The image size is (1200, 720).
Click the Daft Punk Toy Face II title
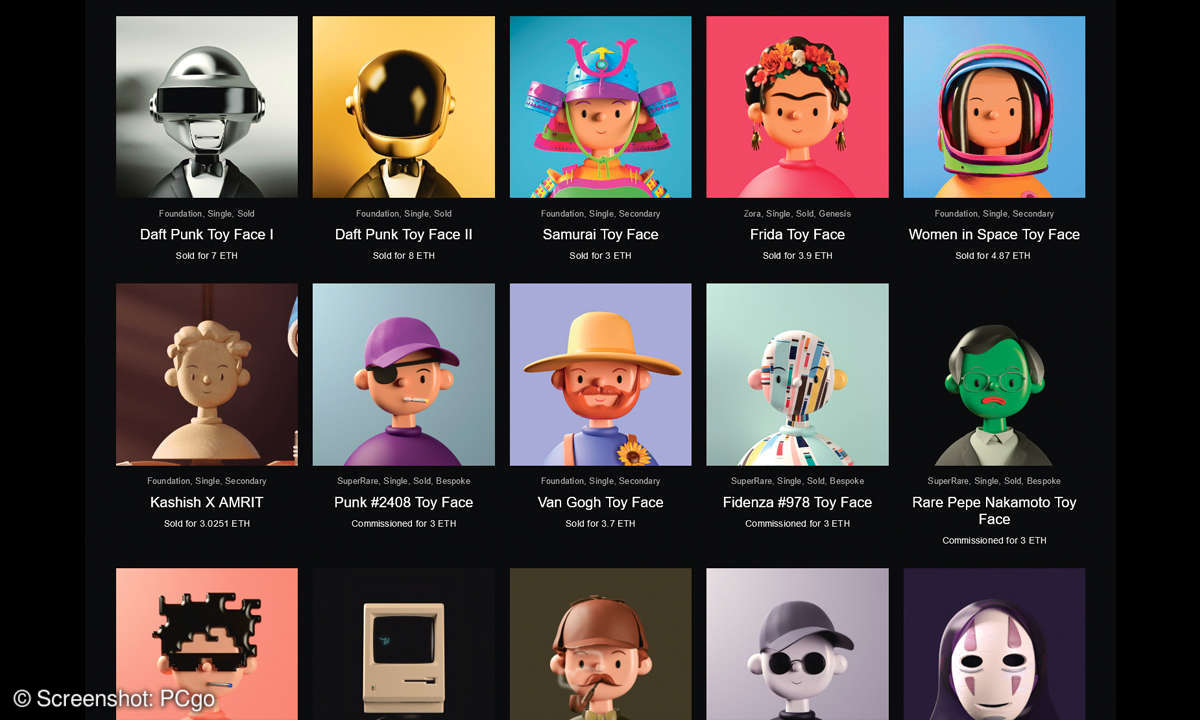403,235
